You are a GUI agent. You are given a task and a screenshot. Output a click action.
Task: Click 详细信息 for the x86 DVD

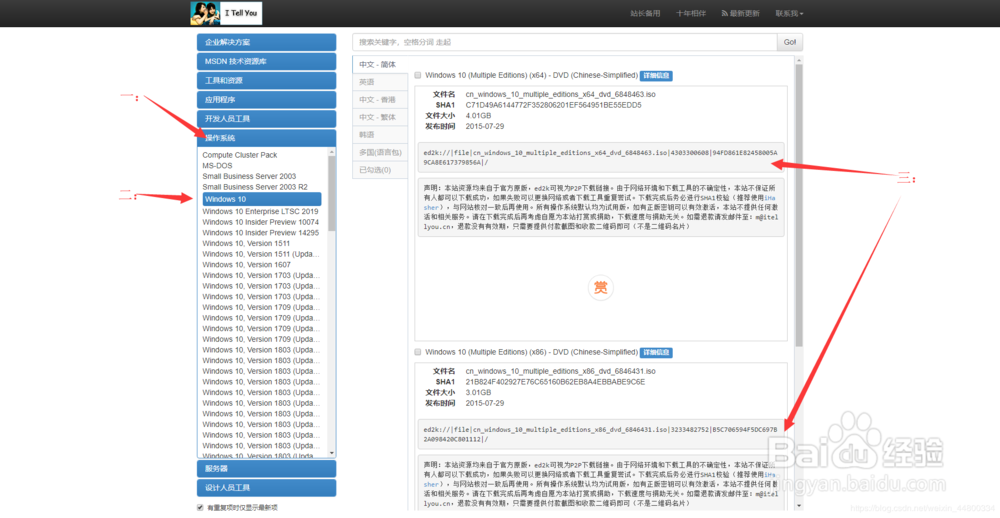656,352
